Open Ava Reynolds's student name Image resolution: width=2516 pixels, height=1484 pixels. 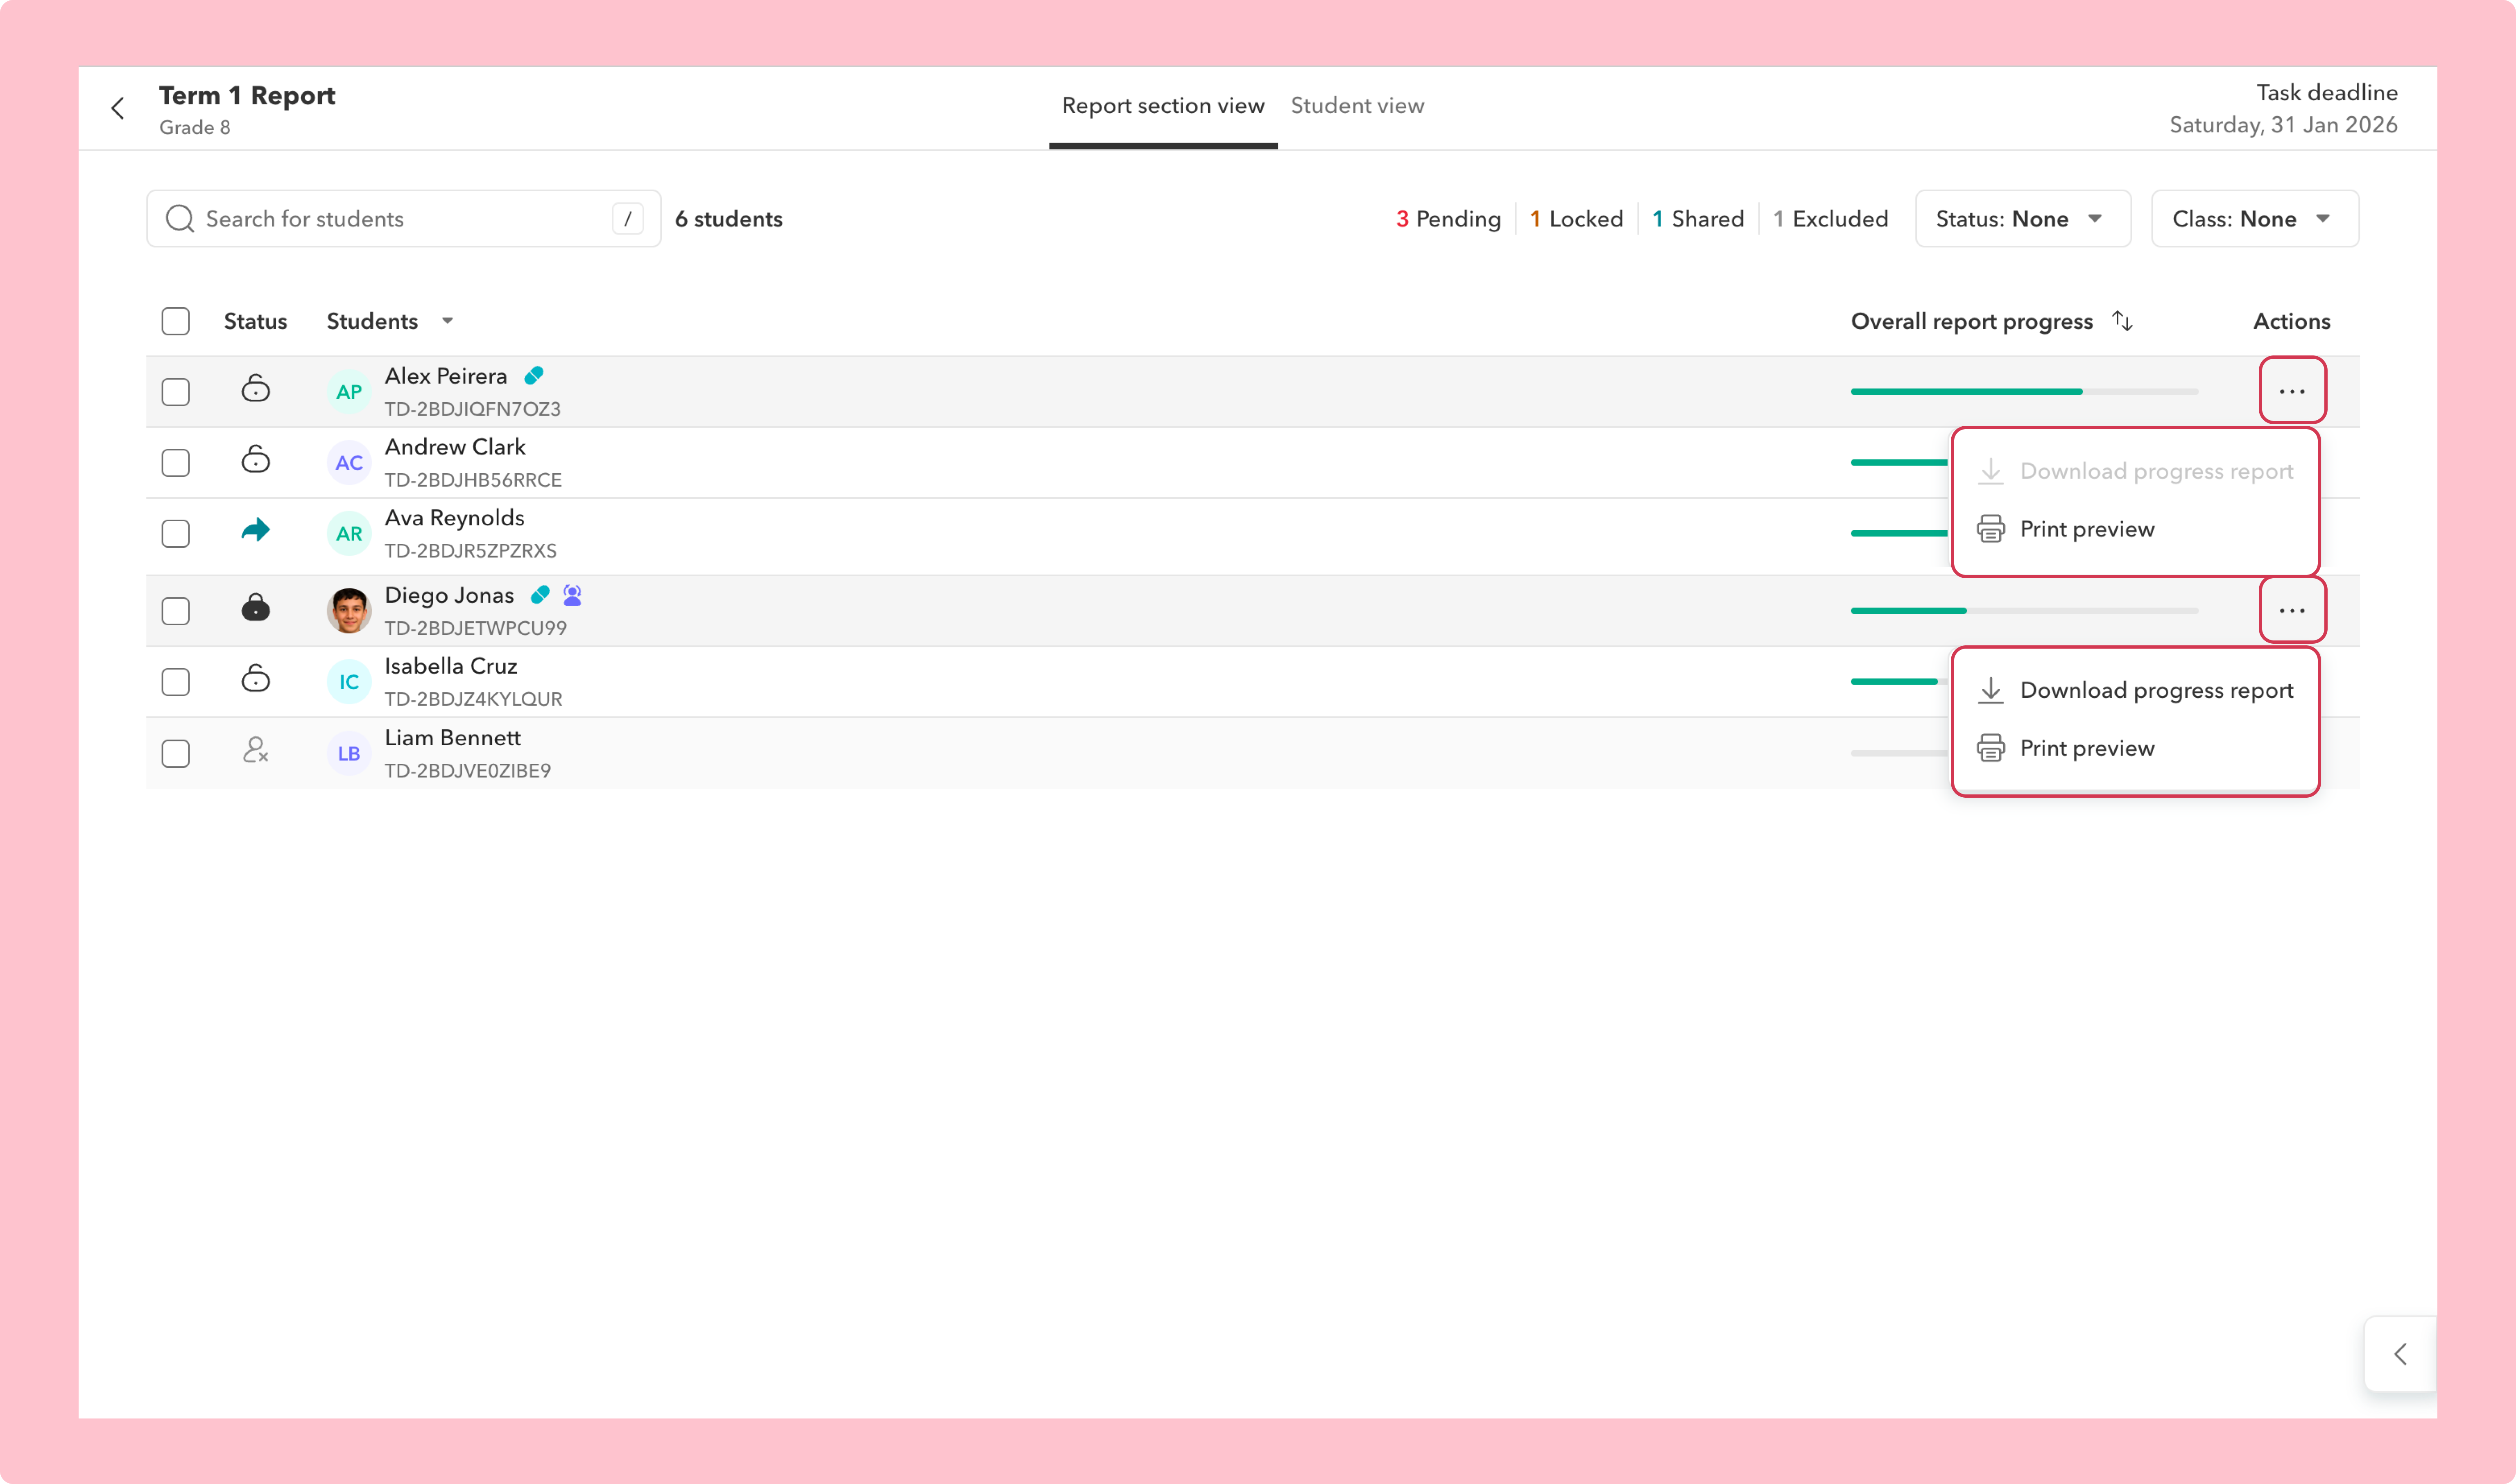tap(454, 518)
